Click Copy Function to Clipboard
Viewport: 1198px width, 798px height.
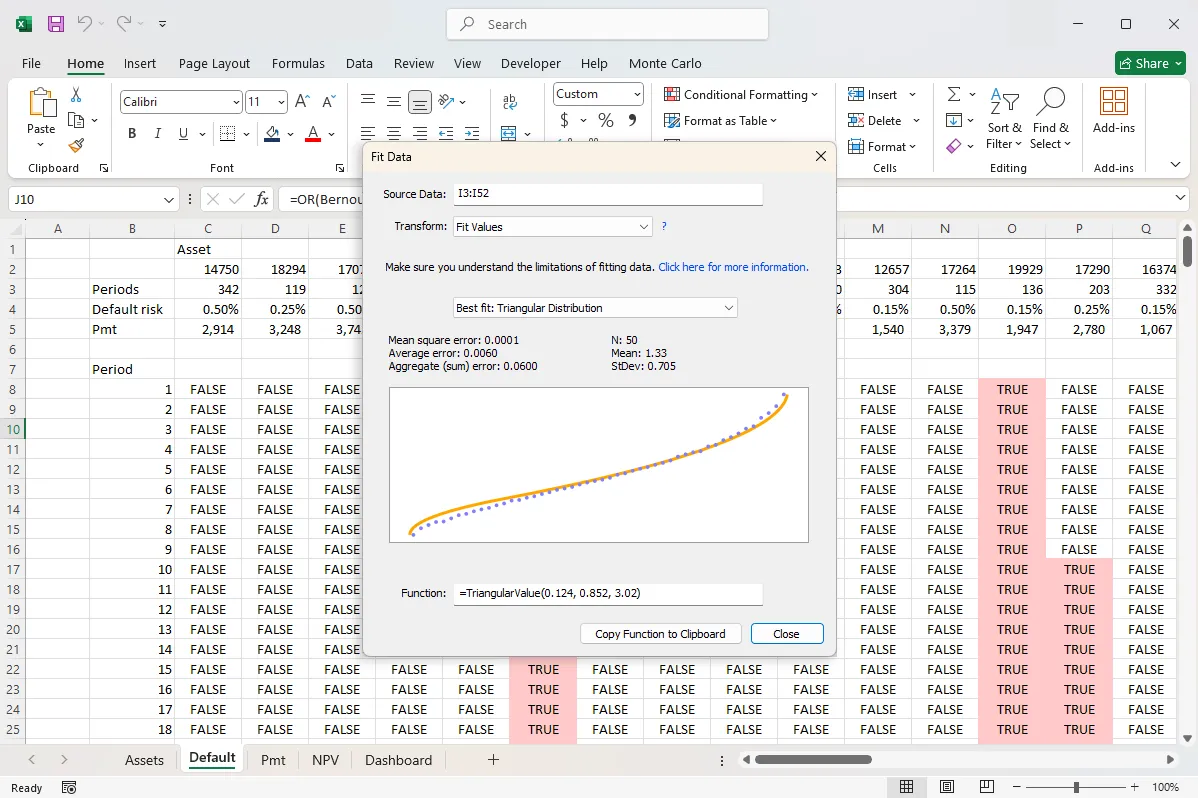tap(660, 633)
